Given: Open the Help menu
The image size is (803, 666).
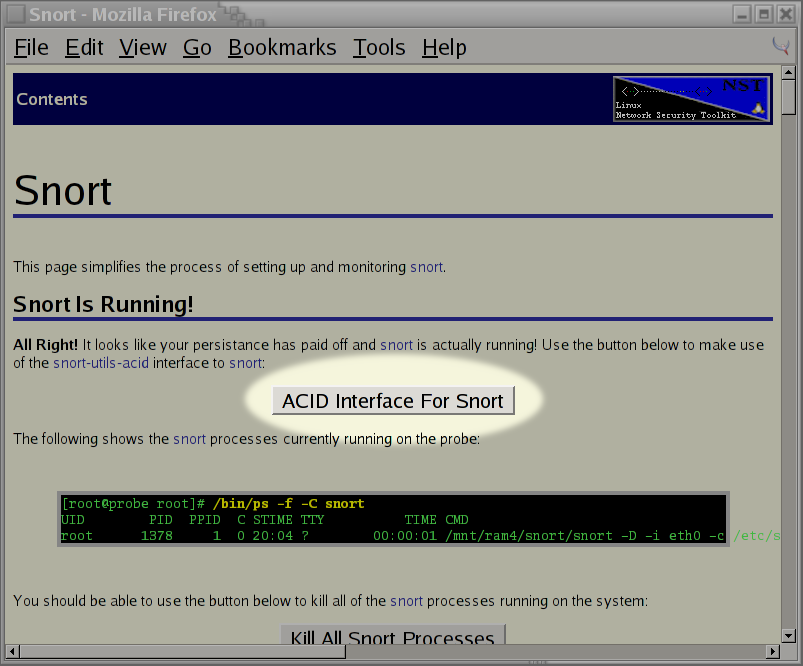Looking at the screenshot, I should 444,48.
